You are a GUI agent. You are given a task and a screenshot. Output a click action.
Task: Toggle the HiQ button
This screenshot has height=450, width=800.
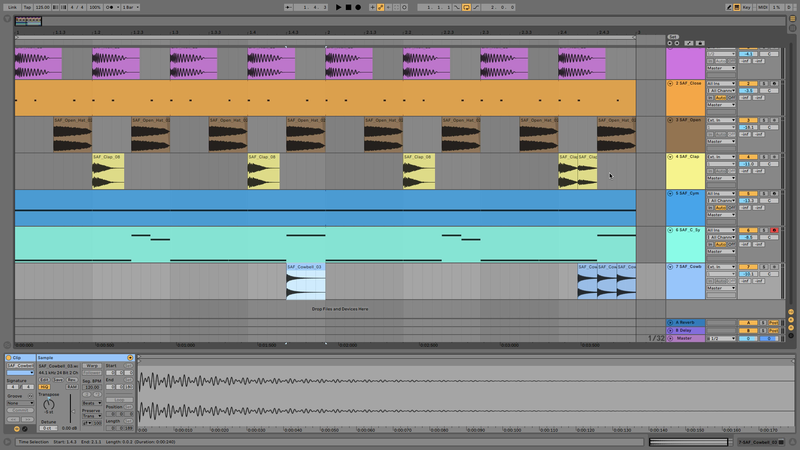point(44,387)
